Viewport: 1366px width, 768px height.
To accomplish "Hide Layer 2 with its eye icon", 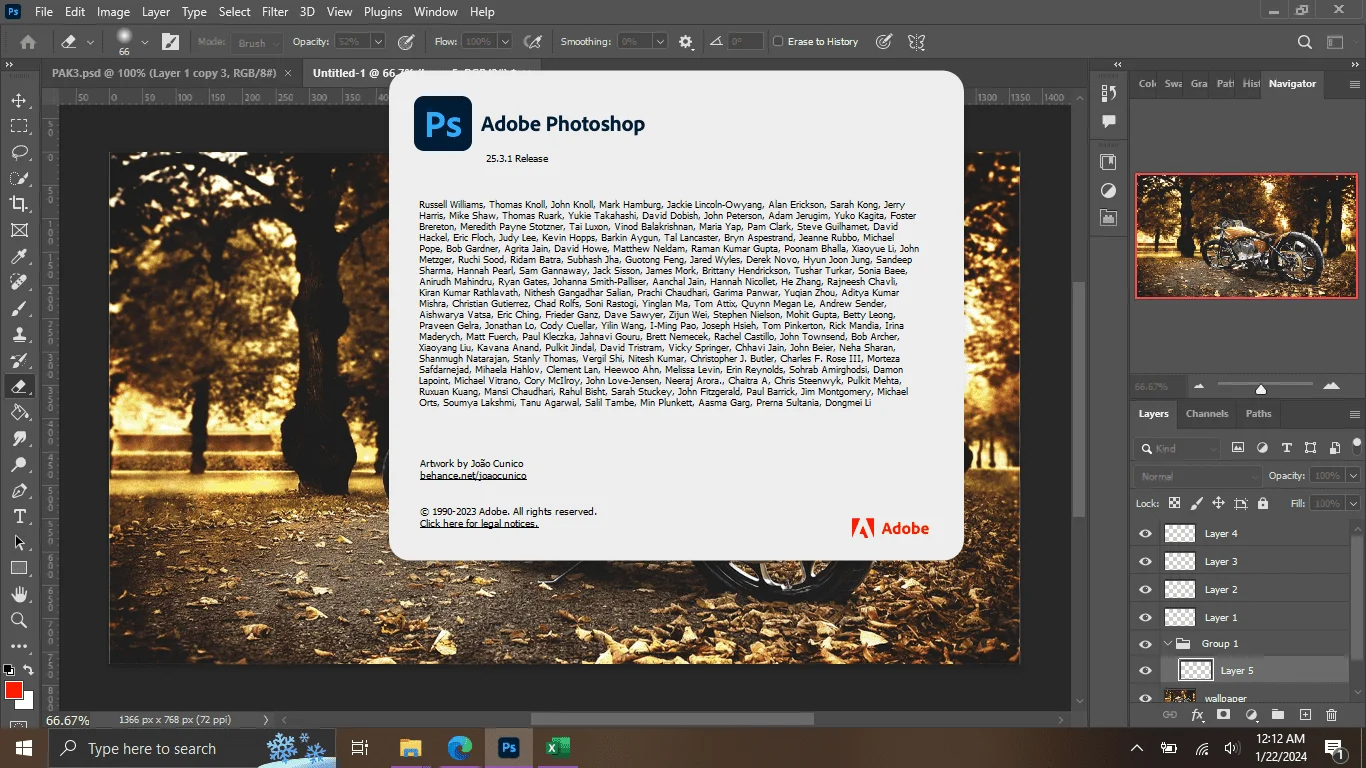I will click(x=1146, y=589).
